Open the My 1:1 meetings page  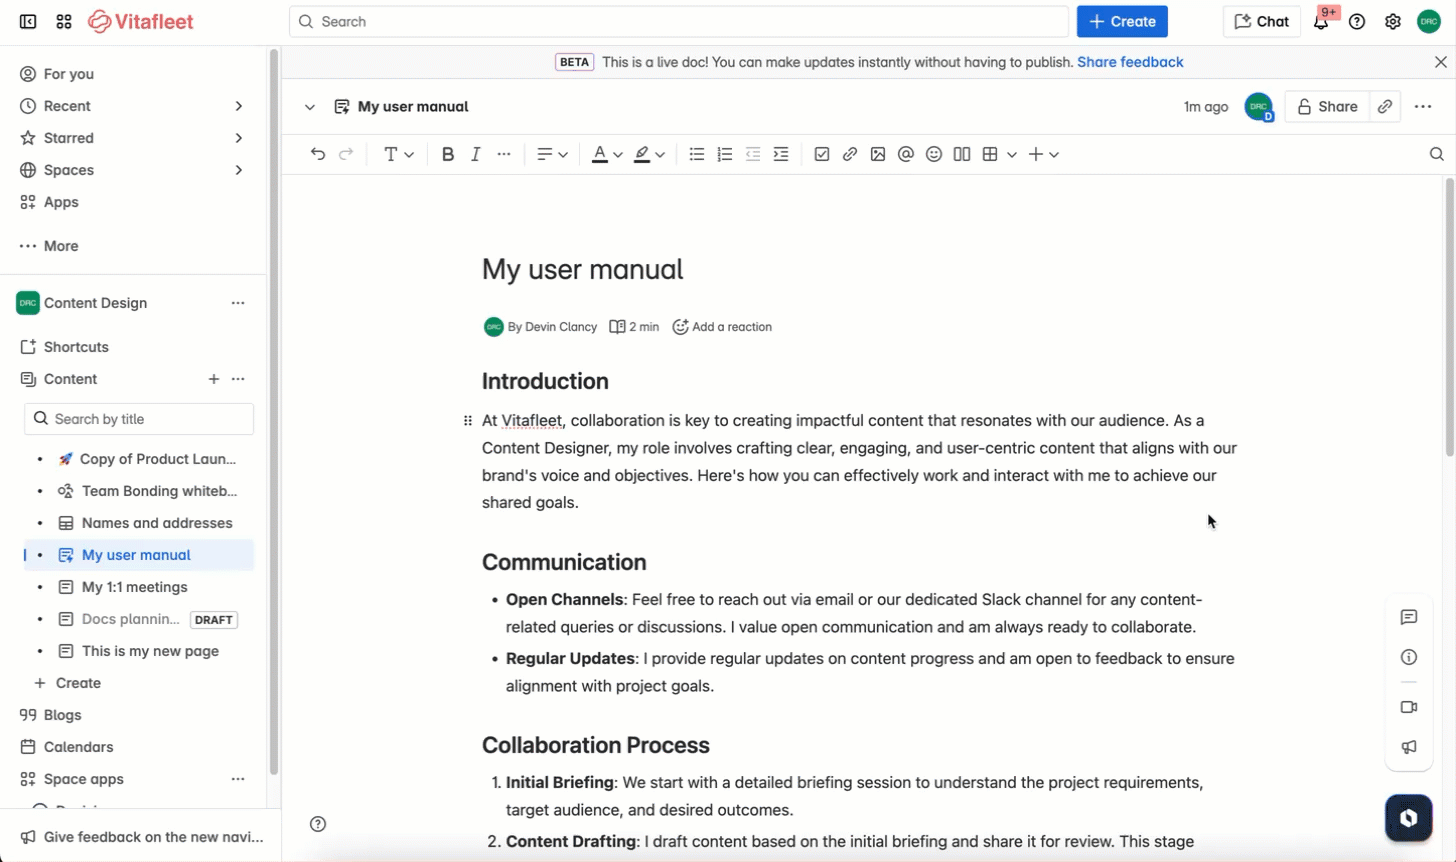tap(134, 587)
